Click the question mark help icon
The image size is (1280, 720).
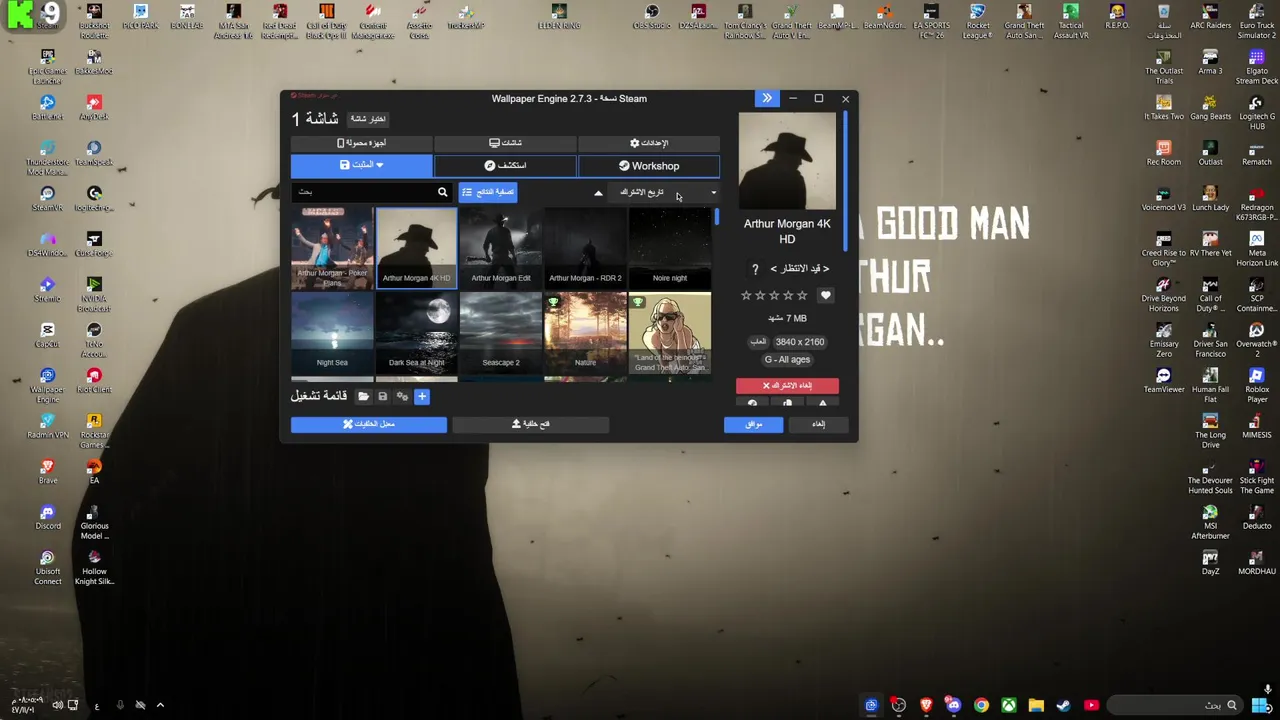coord(755,269)
